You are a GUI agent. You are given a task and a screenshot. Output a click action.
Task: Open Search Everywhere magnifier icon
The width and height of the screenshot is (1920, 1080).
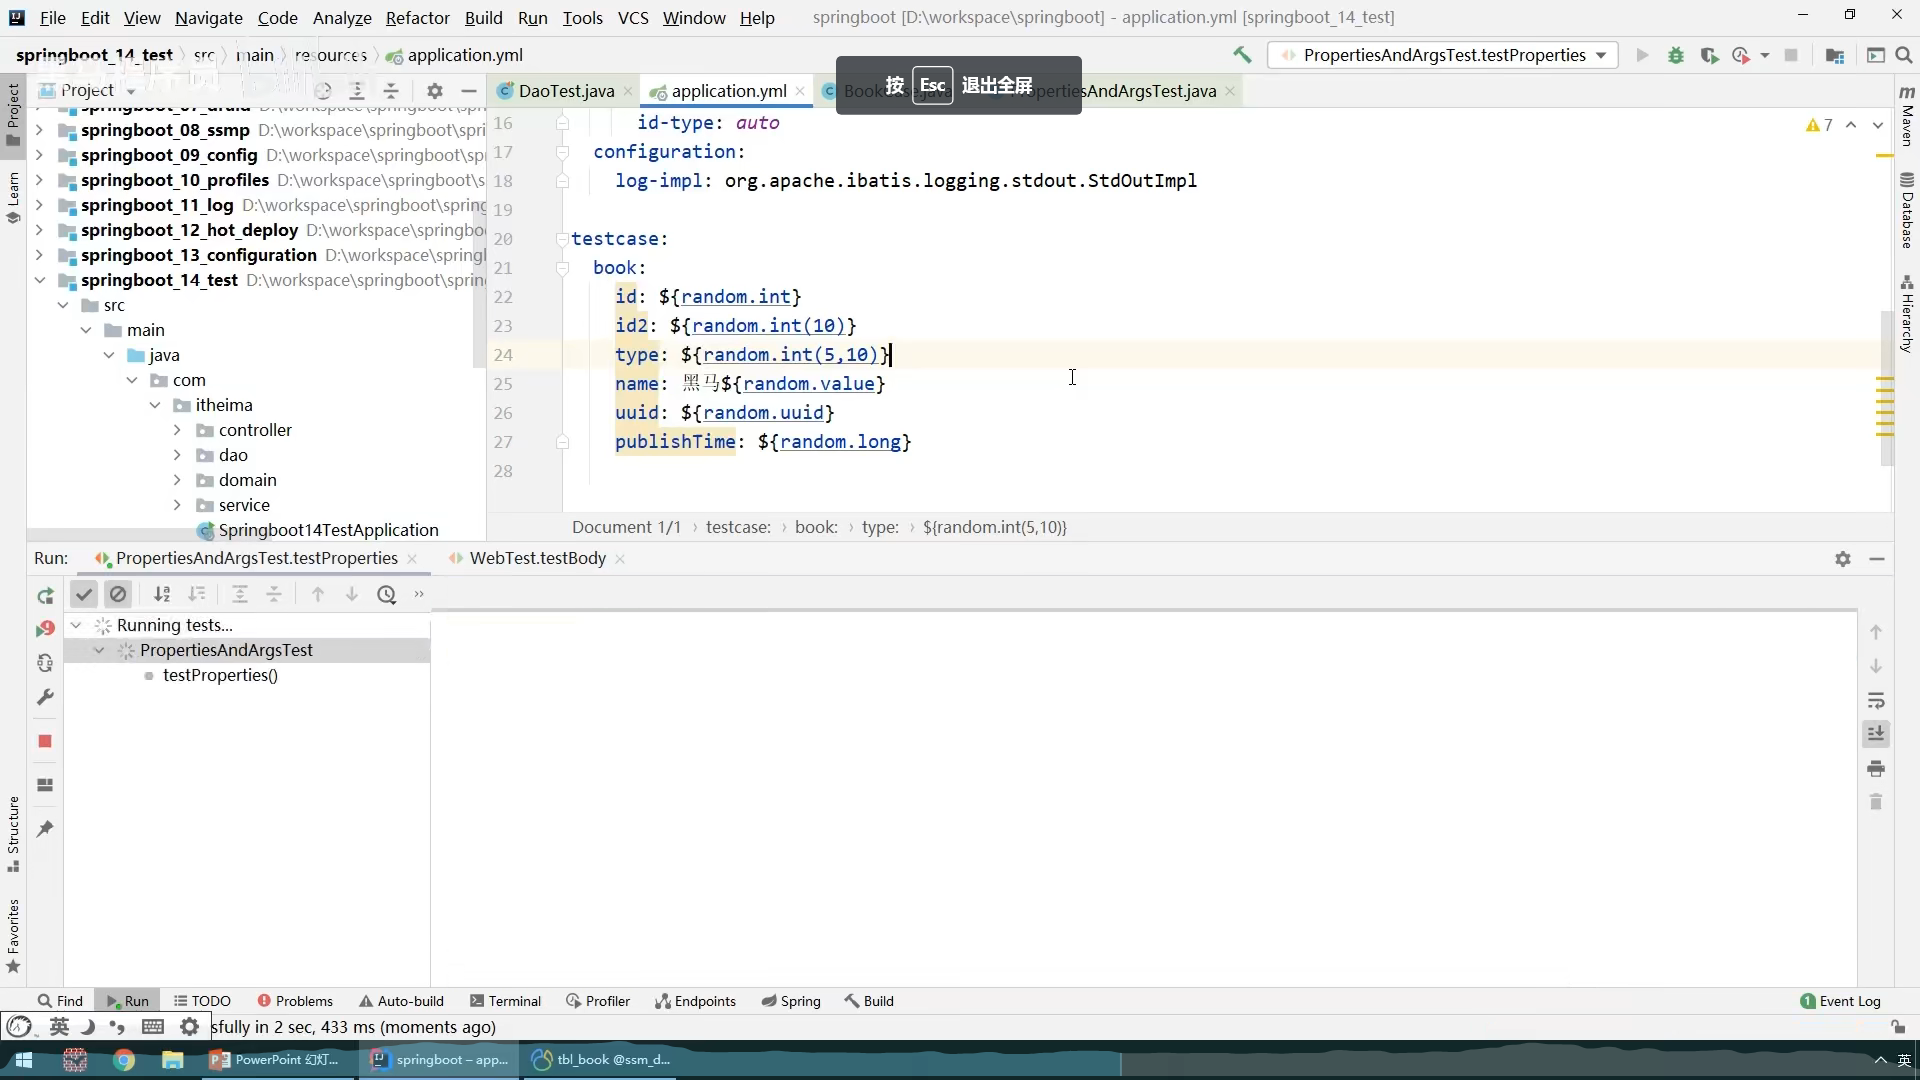point(1904,55)
